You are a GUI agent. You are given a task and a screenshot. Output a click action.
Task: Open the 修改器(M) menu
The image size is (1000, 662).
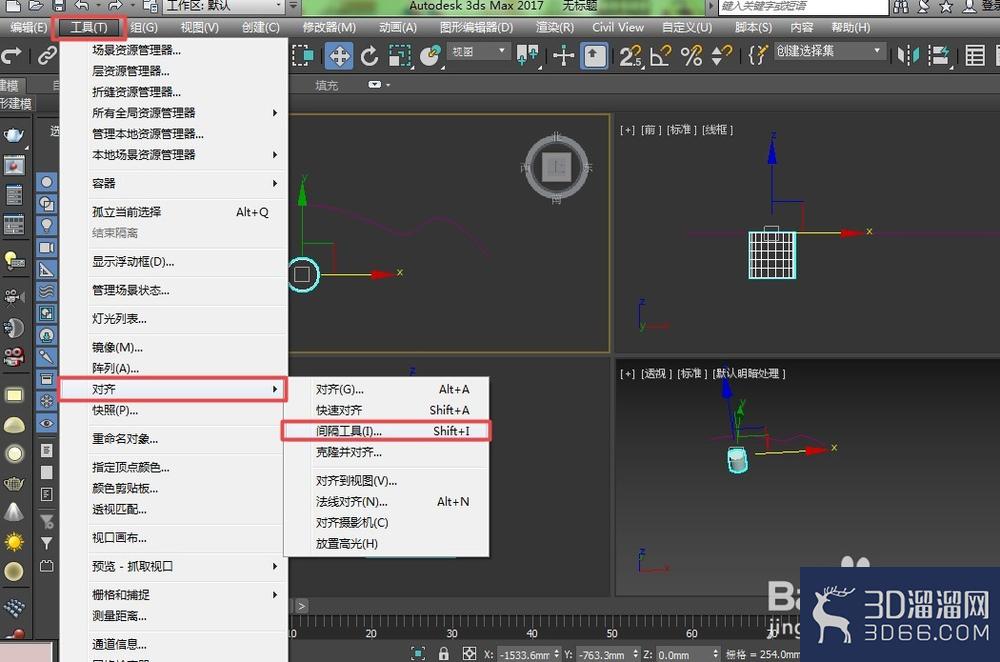click(329, 27)
